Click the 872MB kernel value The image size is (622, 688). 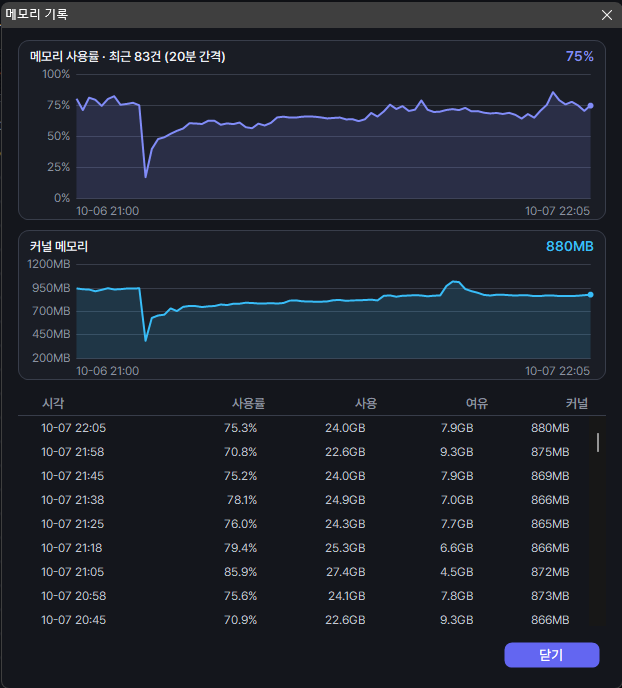coord(550,572)
